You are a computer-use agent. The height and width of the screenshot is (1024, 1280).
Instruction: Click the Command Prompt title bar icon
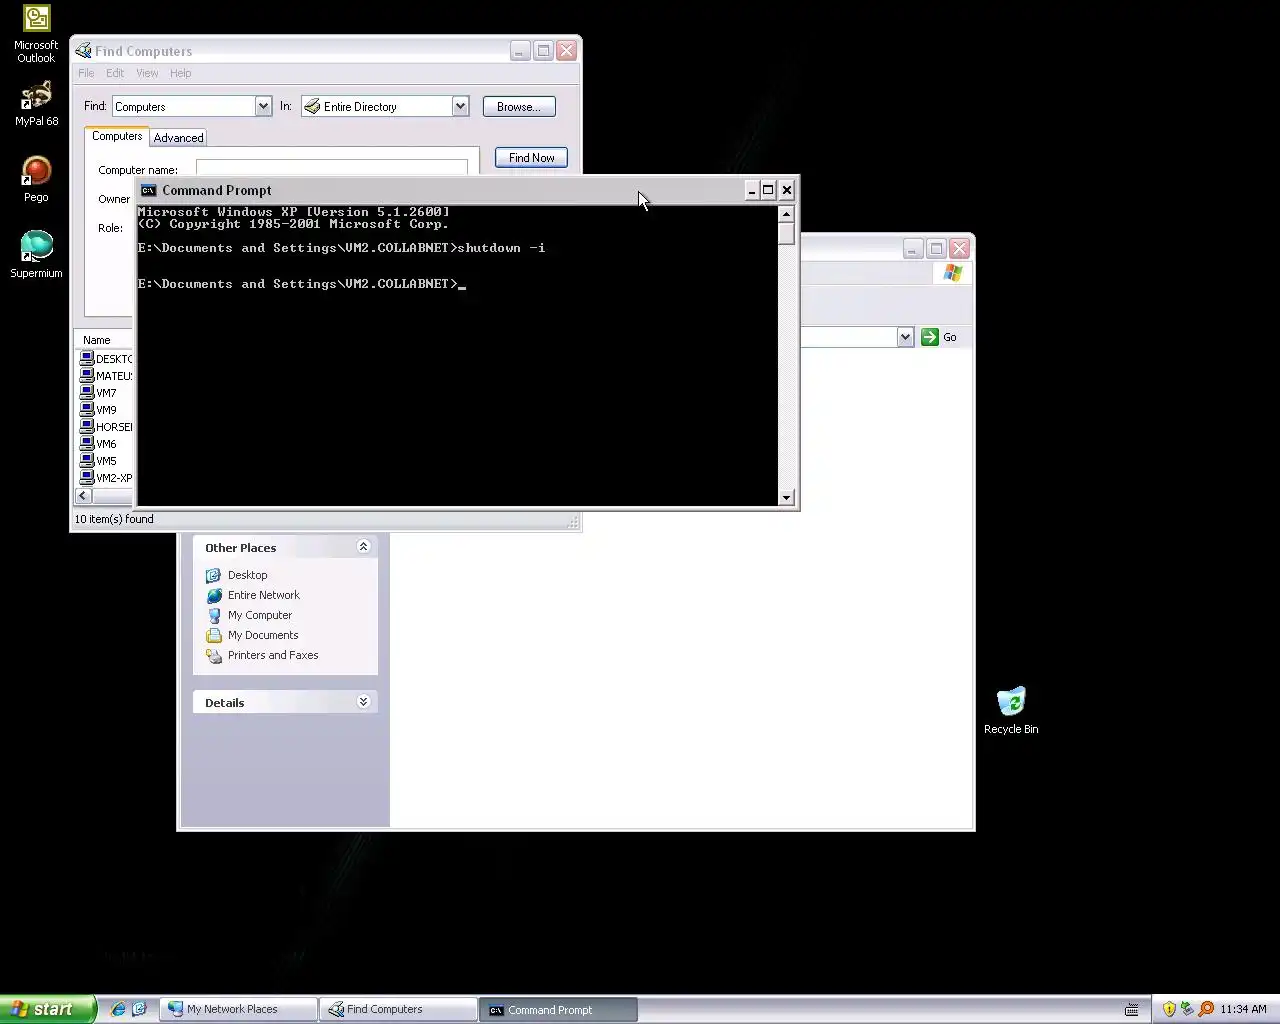click(148, 190)
